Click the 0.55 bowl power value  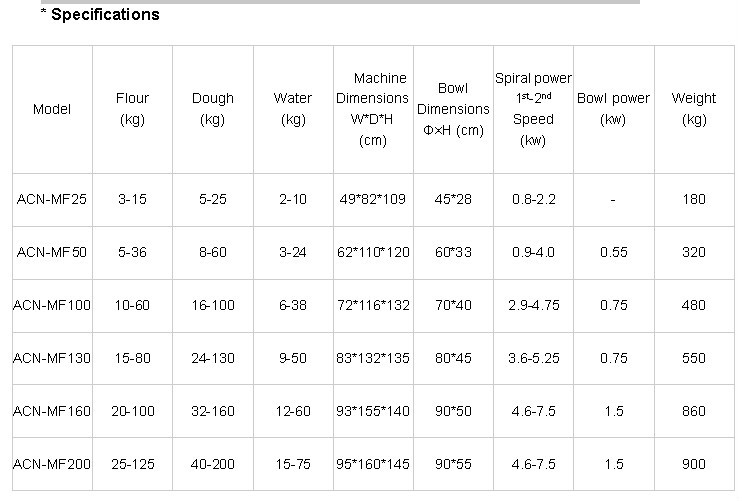(x=613, y=252)
